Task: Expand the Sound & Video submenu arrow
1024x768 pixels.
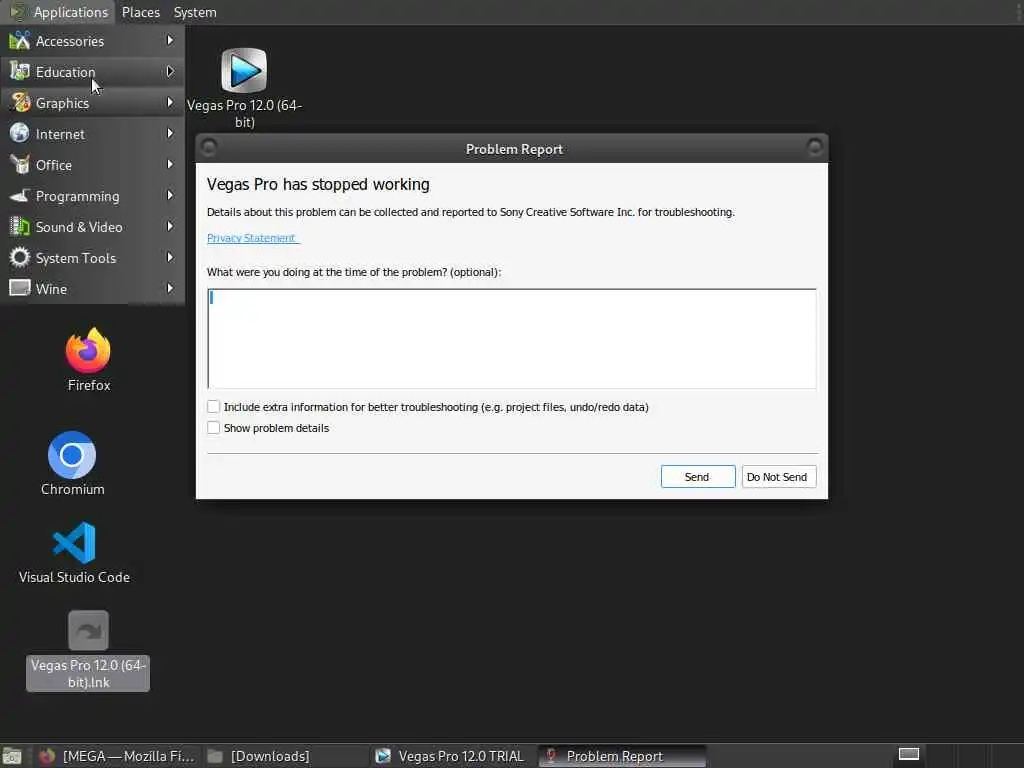Action: (170, 227)
